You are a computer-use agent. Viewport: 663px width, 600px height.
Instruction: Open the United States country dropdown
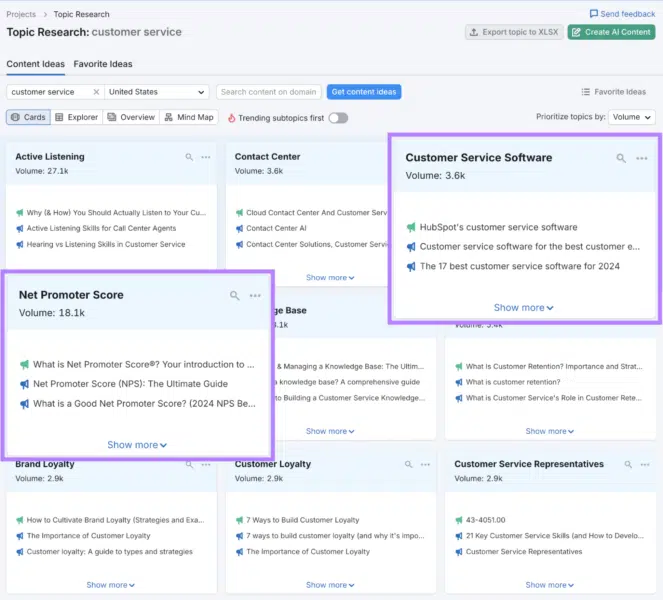point(156,92)
